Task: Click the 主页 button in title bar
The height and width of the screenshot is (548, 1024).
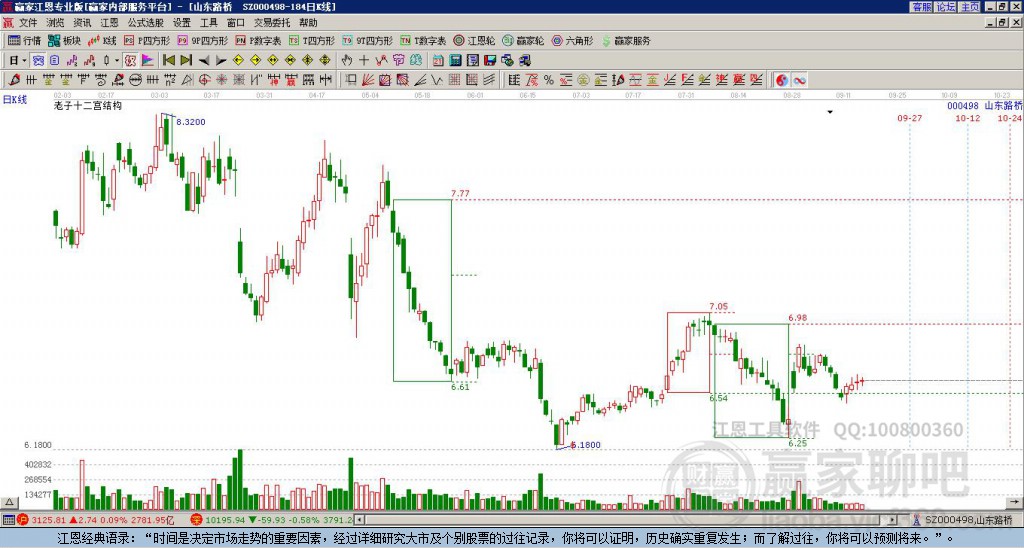Action: (969, 7)
